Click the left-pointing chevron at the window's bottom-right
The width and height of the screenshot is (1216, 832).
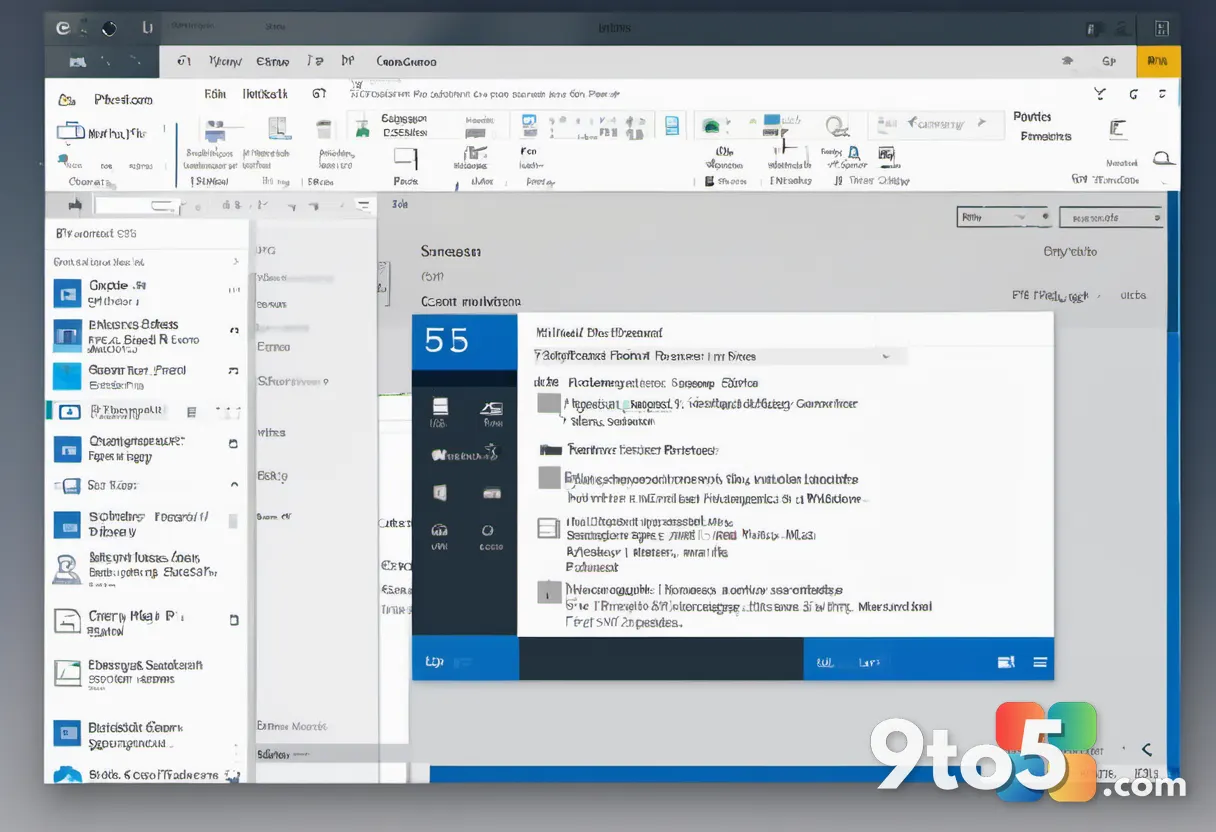click(x=1146, y=749)
